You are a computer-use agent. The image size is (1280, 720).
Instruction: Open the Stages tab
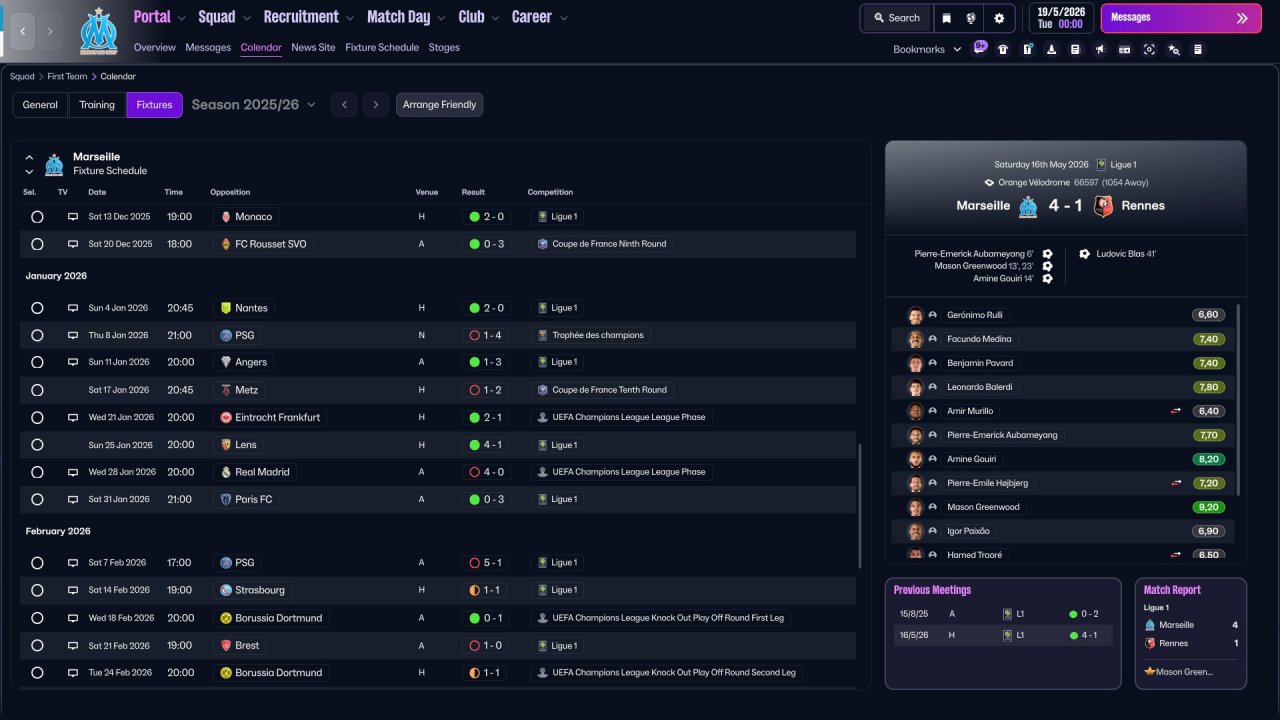pyautogui.click(x=444, y=47)
